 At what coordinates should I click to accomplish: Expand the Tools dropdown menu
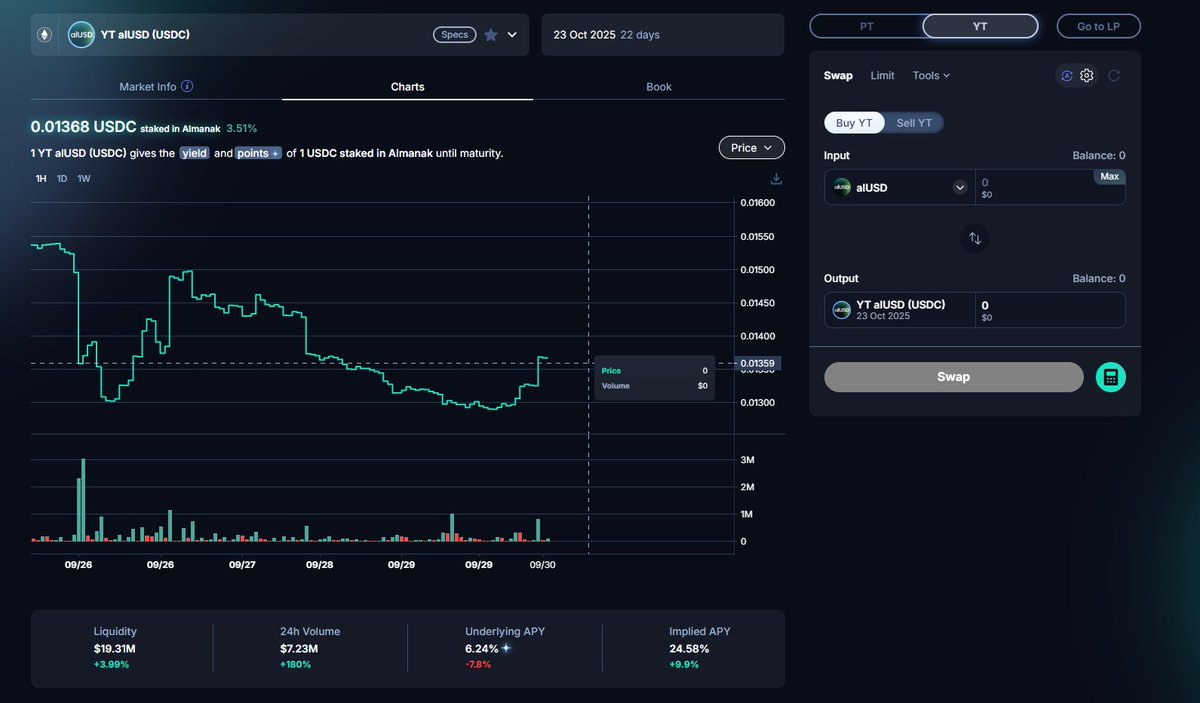931,76
